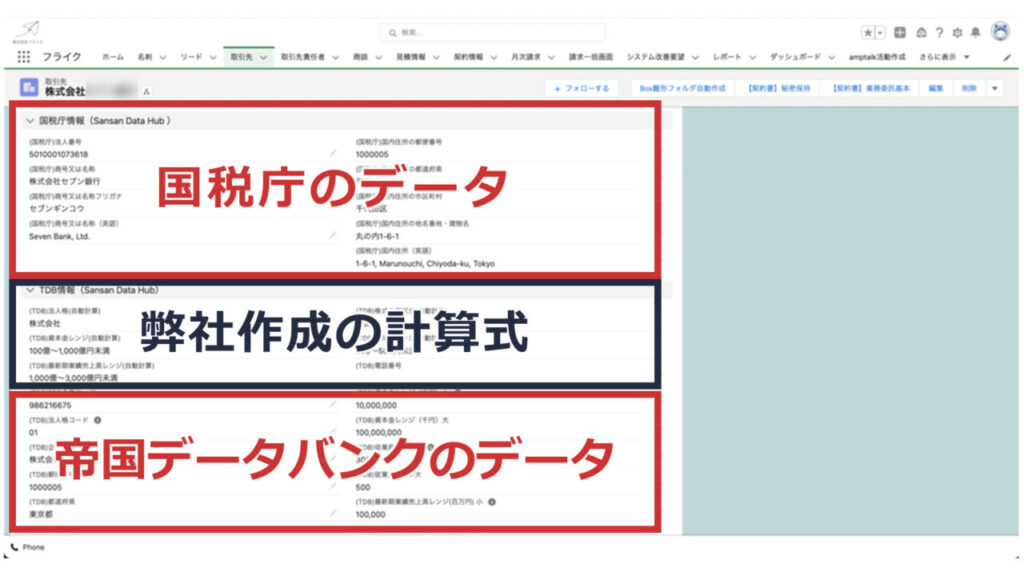Open the App Launcher grid icon
The height and width of the screenshot is (576, 1024).
point(24,57)
